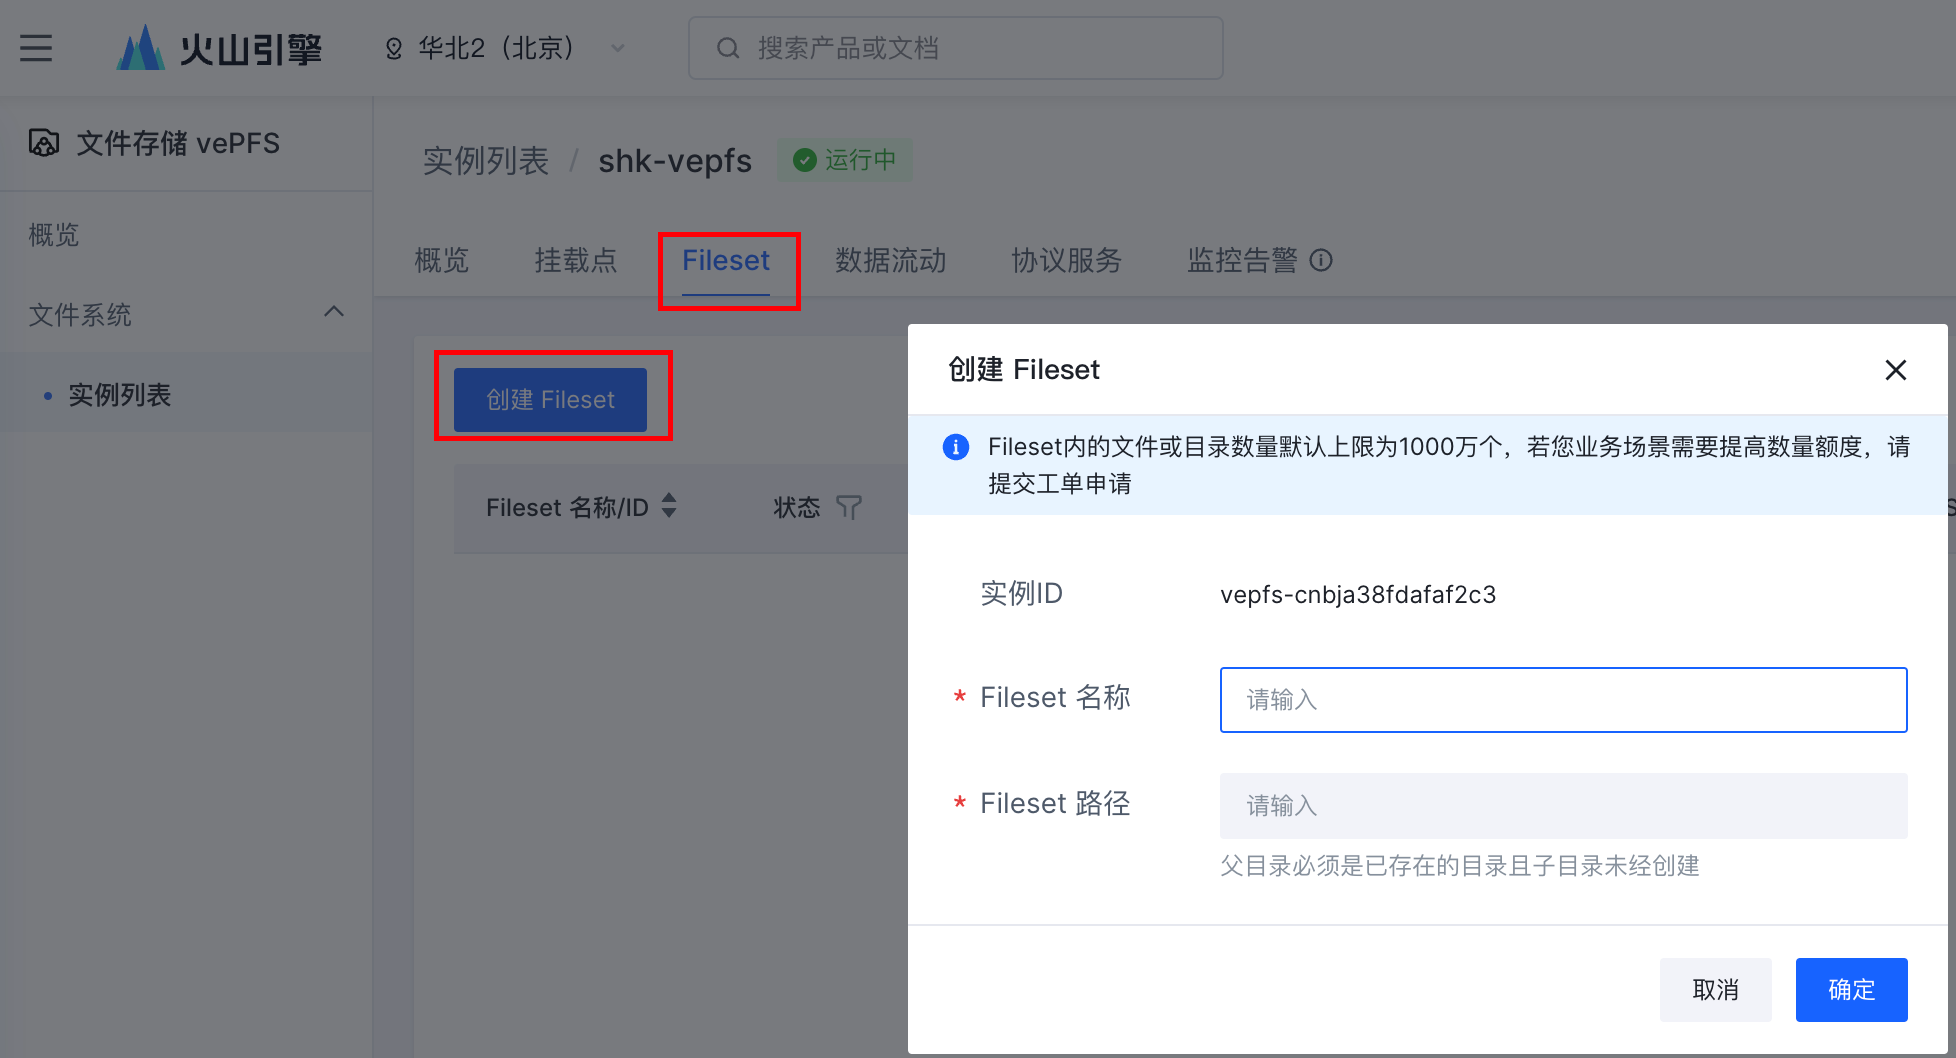Open the hamburger navigation menu
This screenshot has width=1956, height=1058.
coord(36,48)
